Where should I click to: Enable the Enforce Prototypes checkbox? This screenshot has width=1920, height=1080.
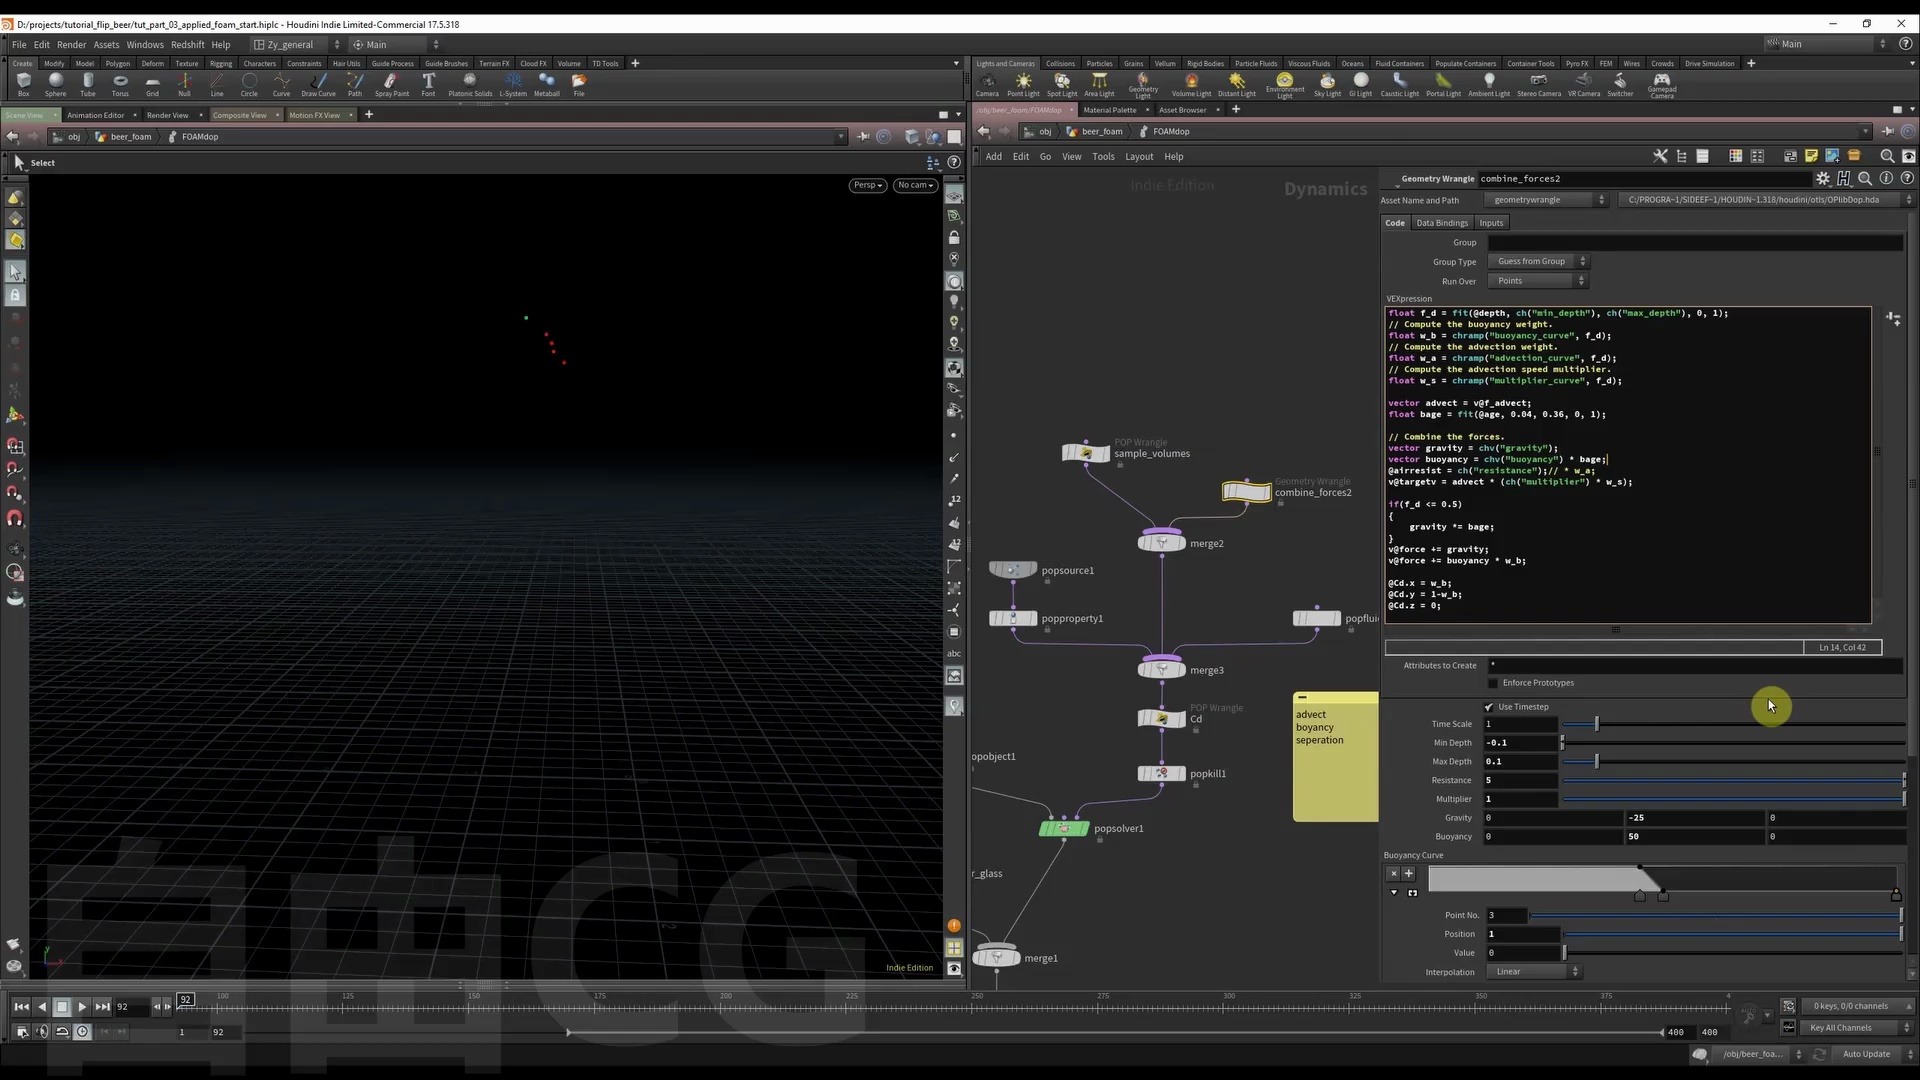tap(1493, 683)
